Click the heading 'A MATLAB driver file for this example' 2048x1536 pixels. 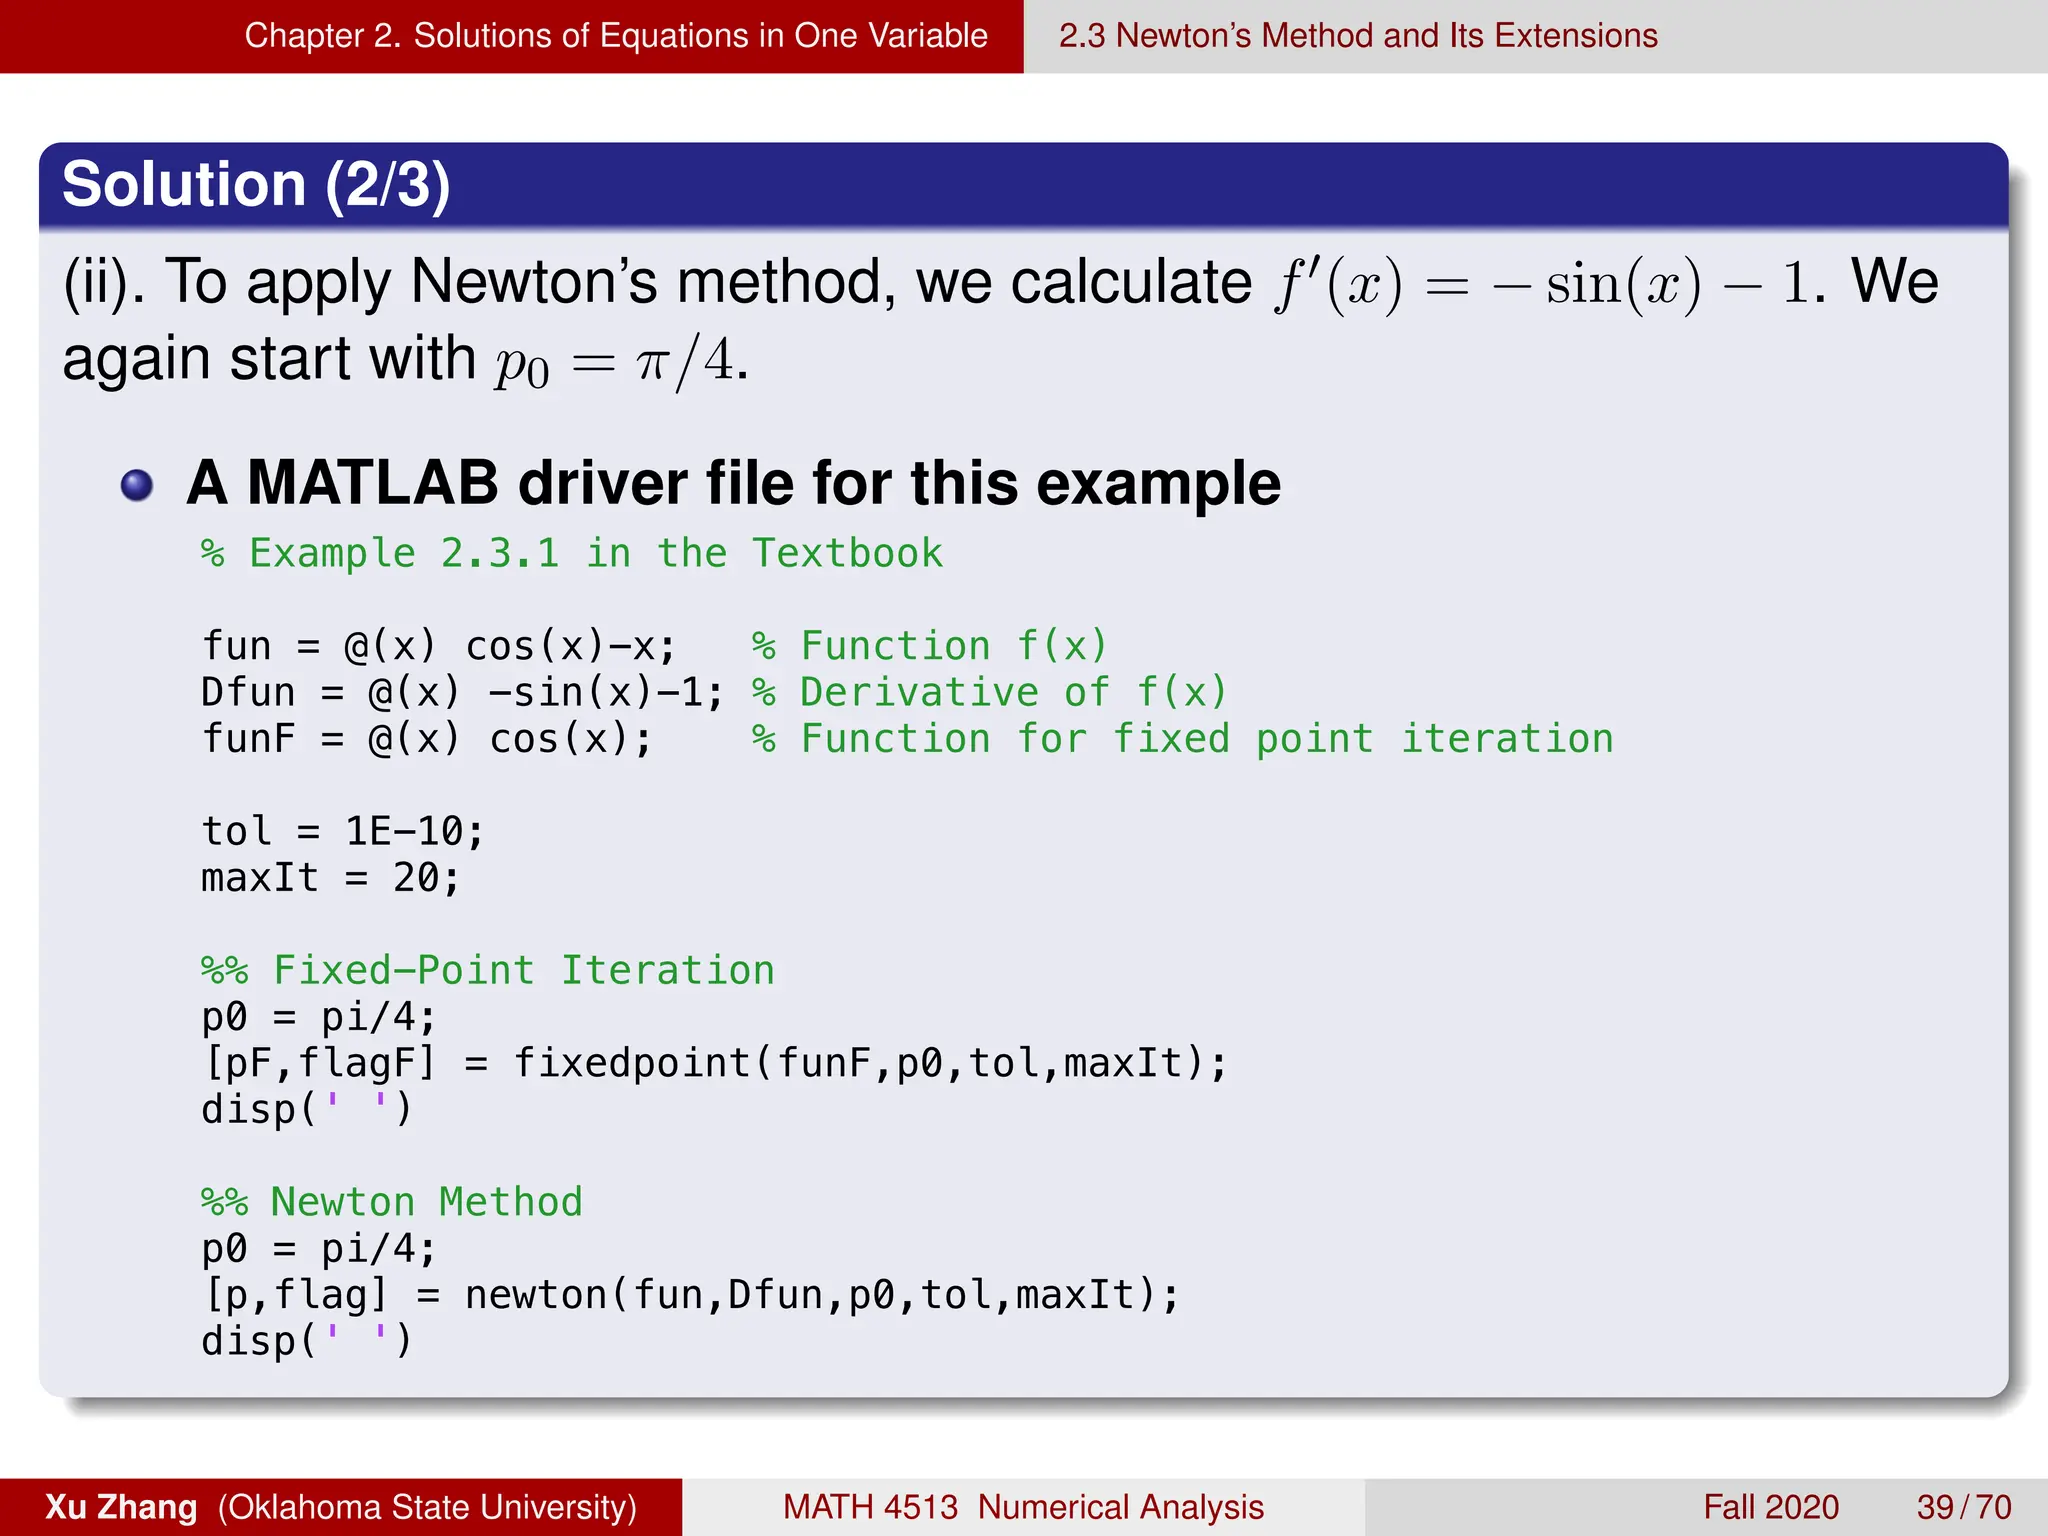tap(733, 483)
